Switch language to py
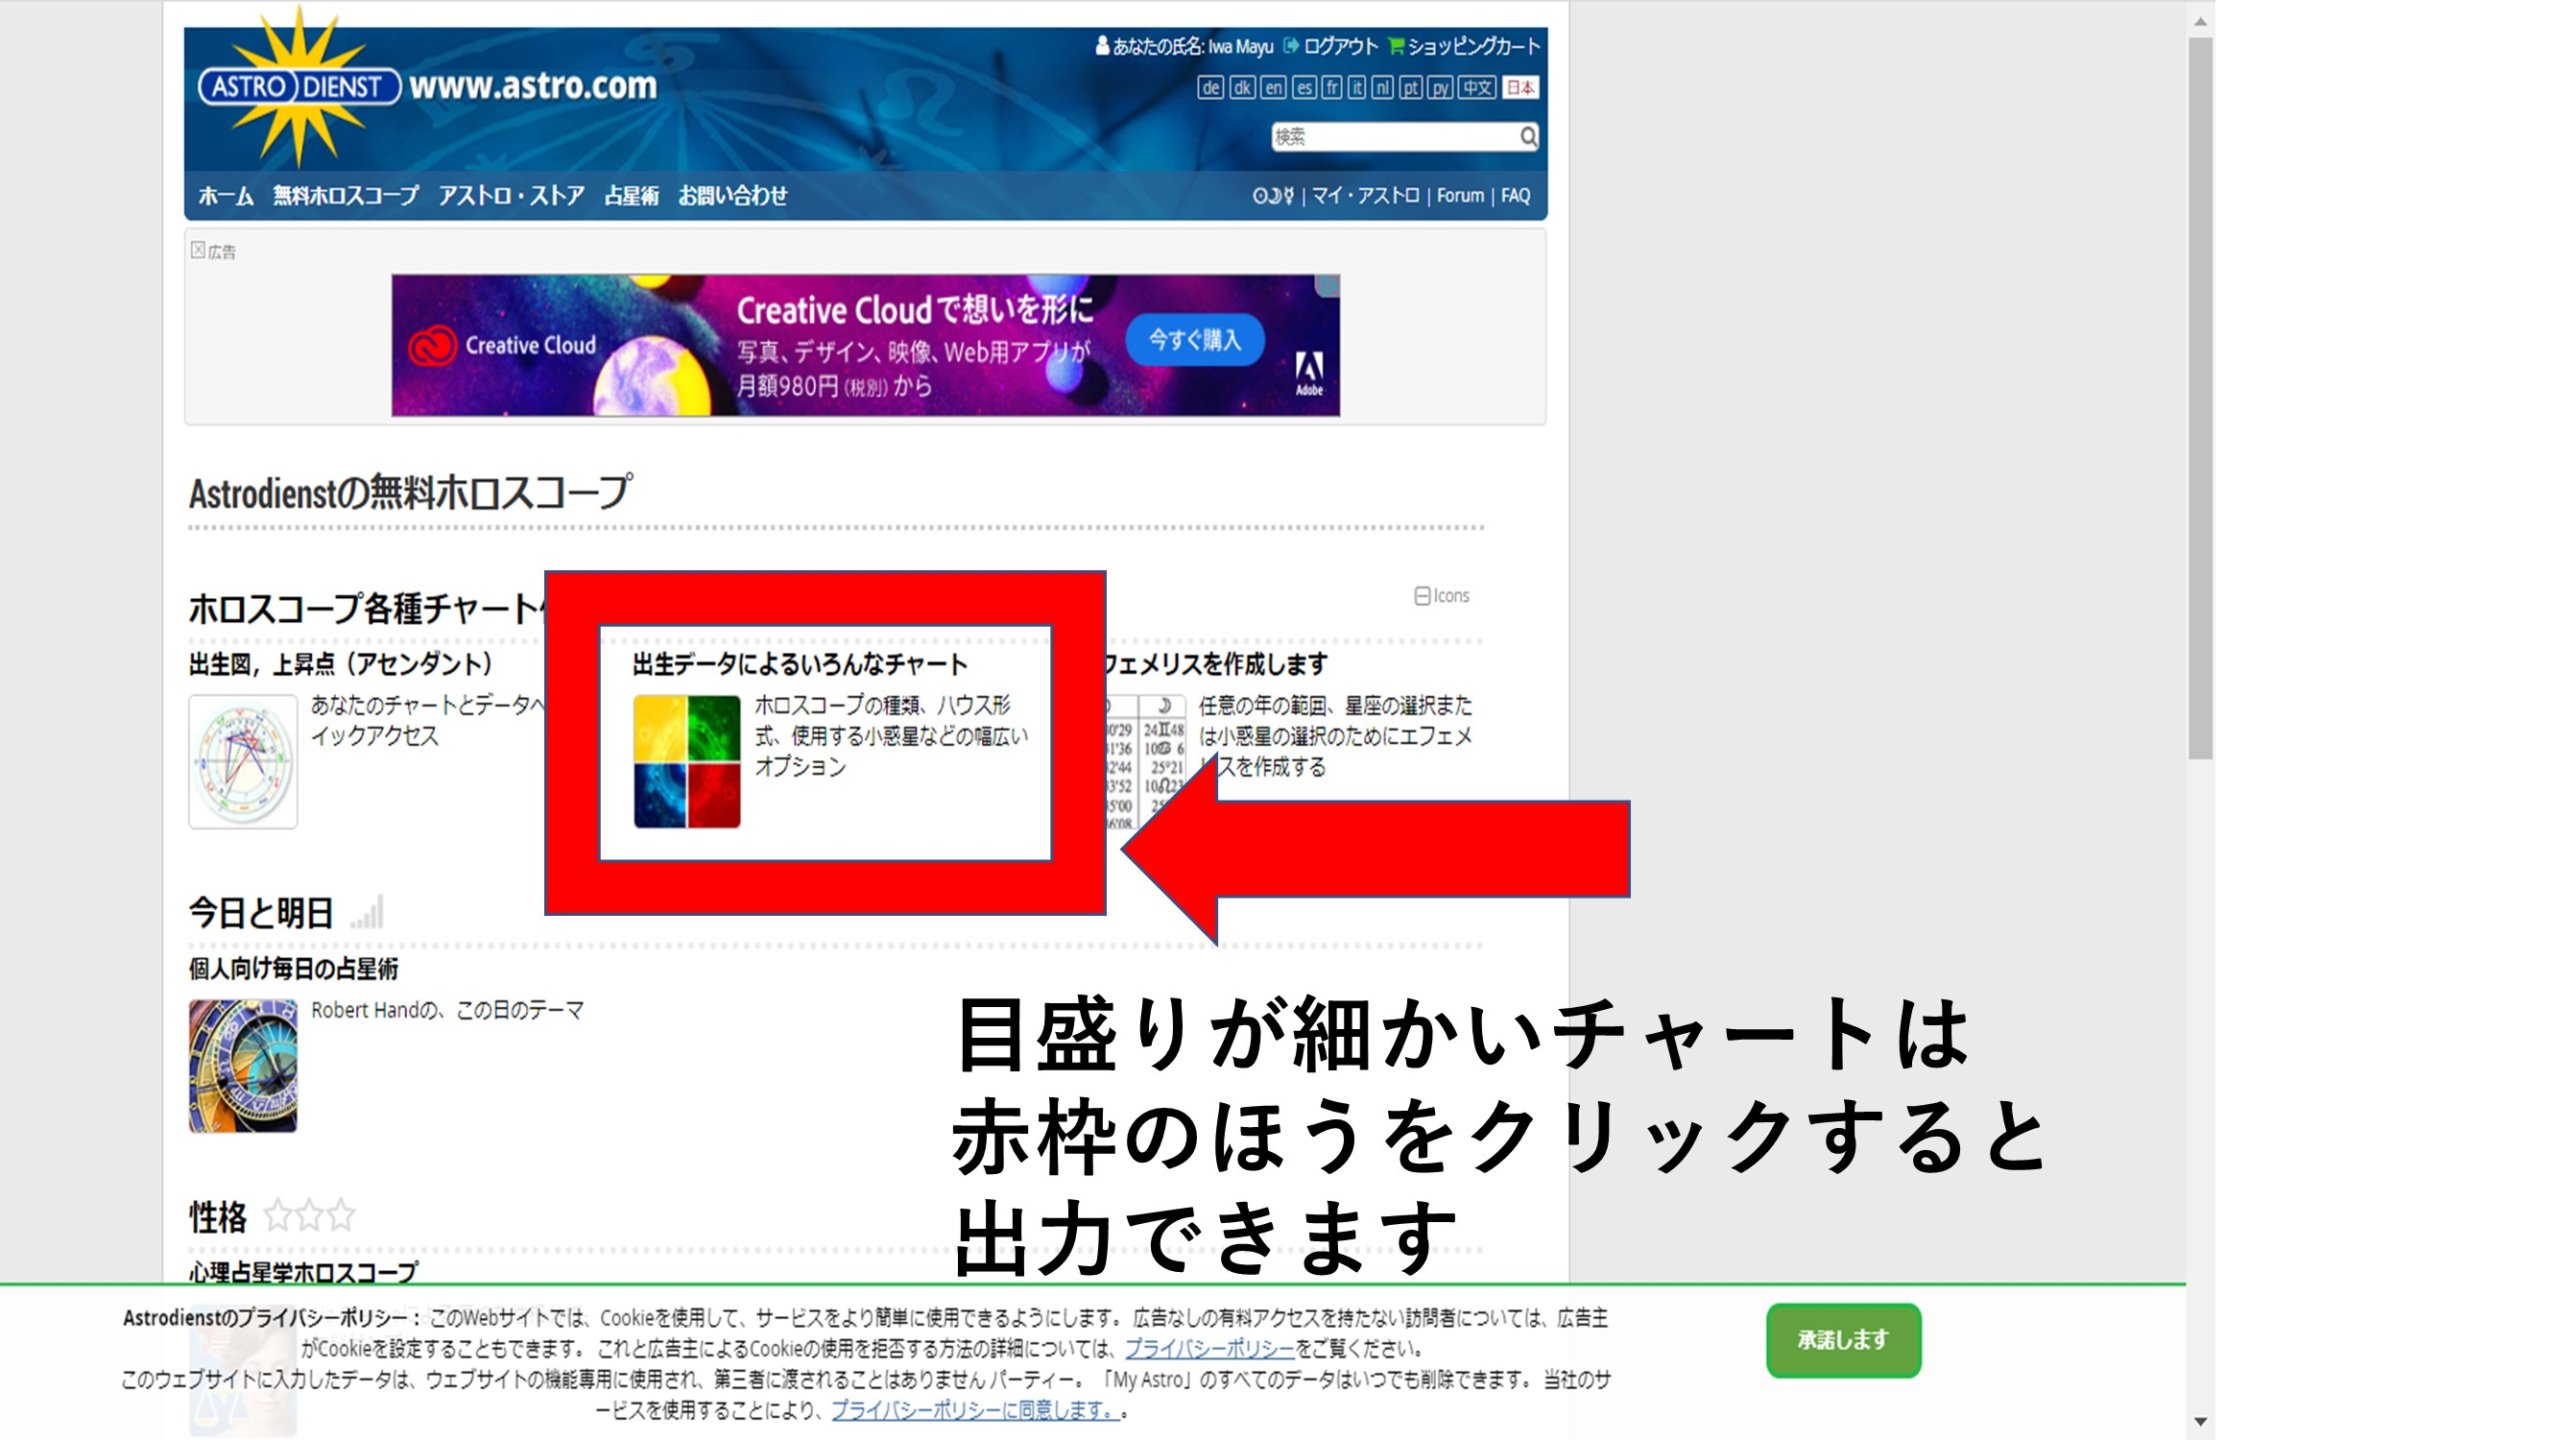 pos(1439,88)
